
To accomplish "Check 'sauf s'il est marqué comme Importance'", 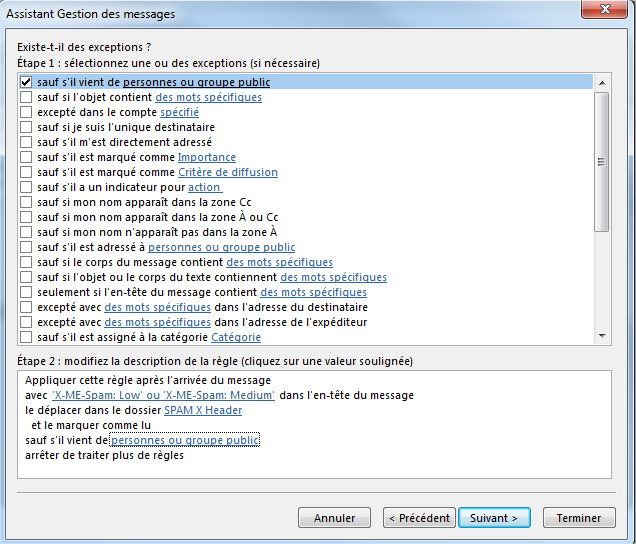I will pos(26,158).
